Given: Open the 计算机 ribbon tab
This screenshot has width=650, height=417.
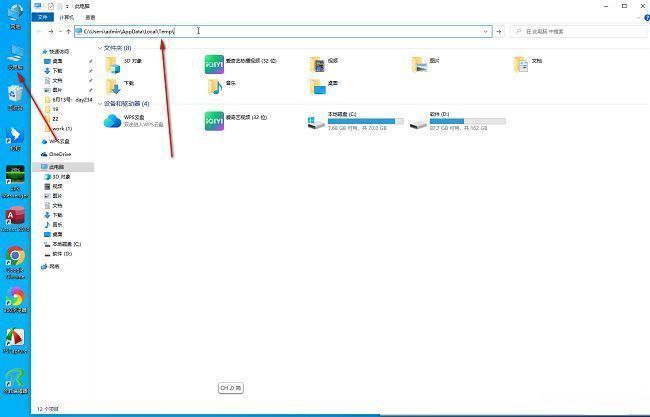Looking at the screenshot, I should coord(67,17).
